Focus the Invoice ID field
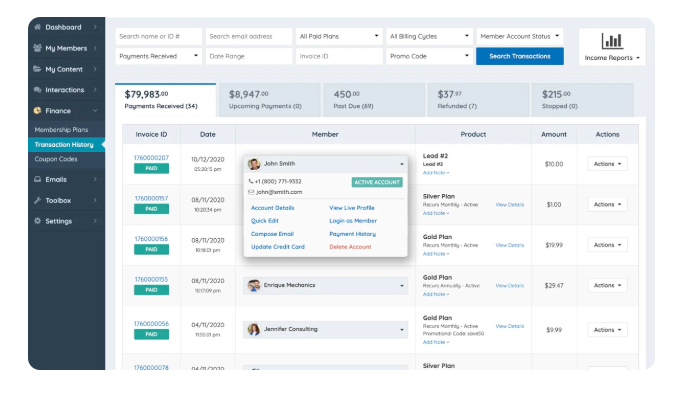Screen dimensions: 674x396 (339, 56)
